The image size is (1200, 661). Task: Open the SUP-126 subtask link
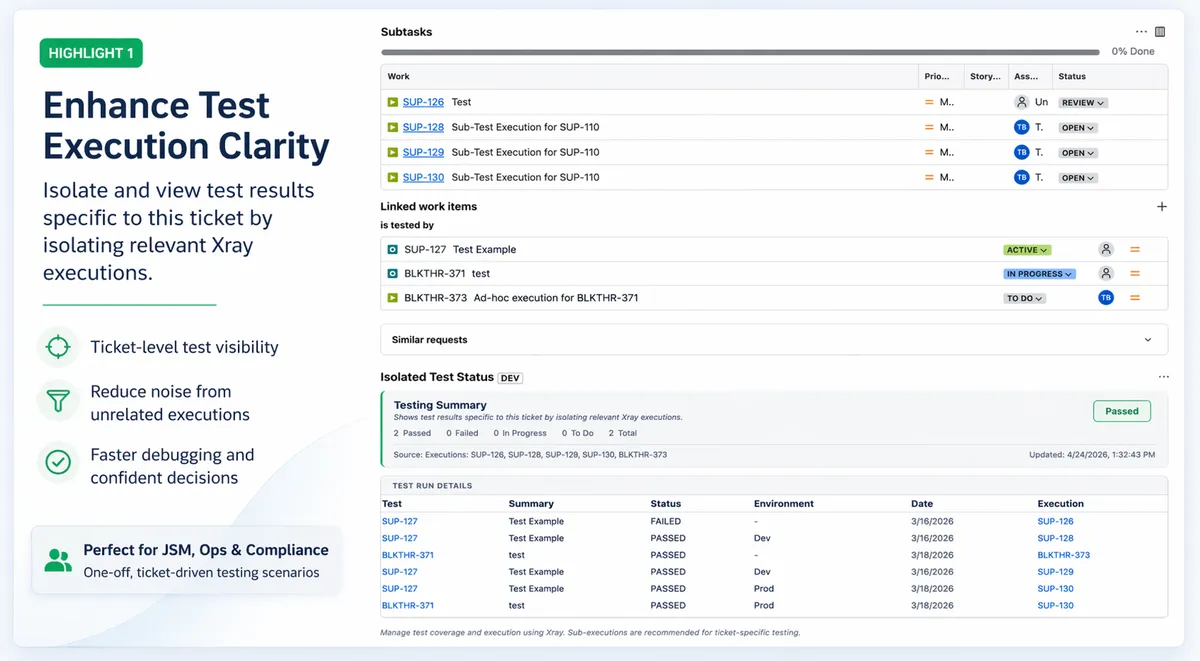[423, 102]
